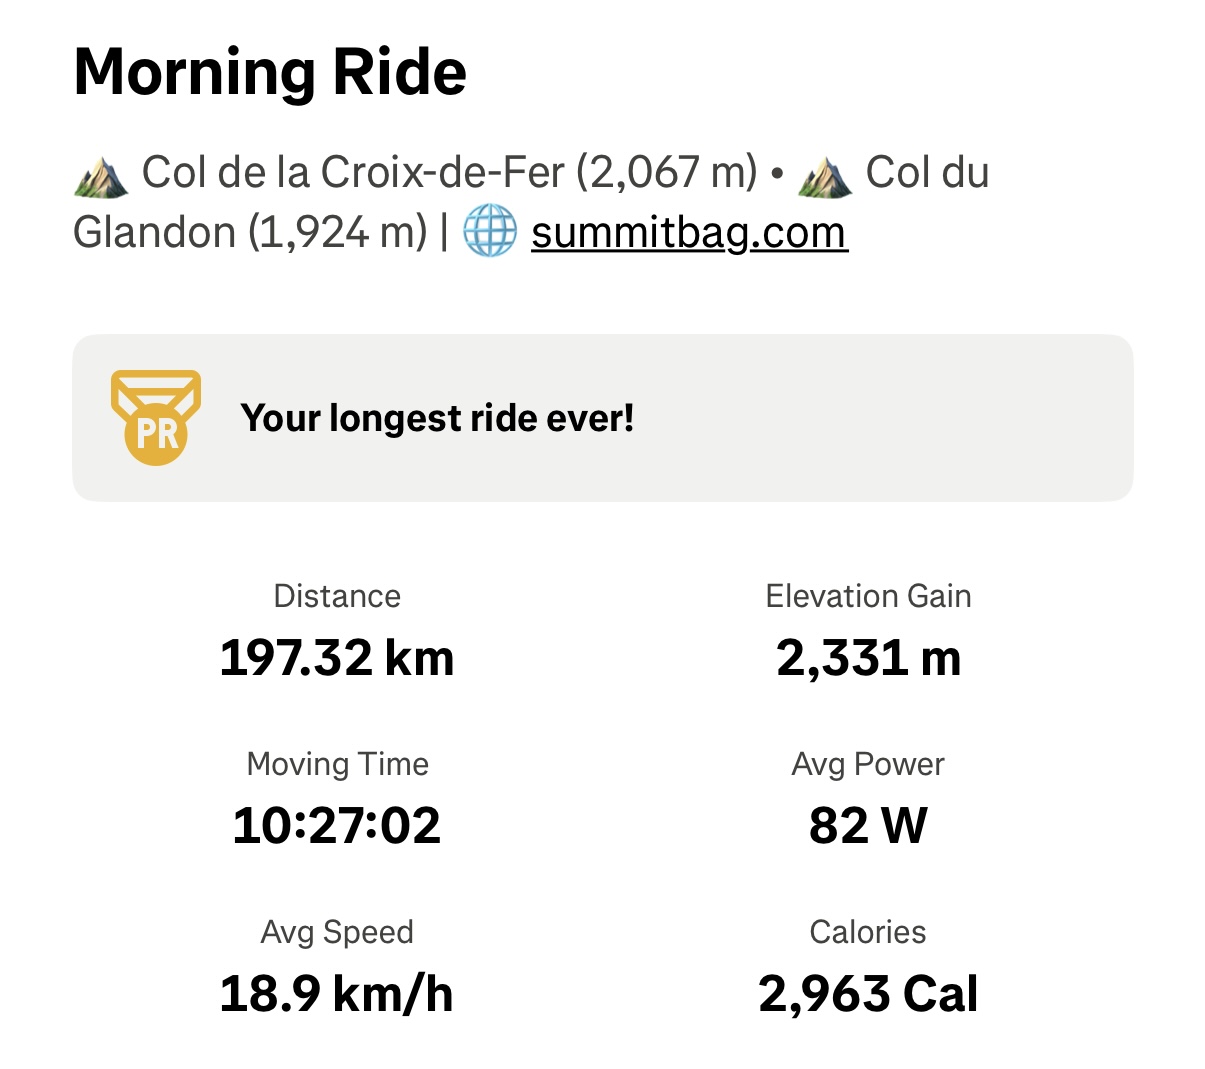
Task: Click the mountain emoji before Col de la Croix-de-Fer
Action: coord(101,174)
